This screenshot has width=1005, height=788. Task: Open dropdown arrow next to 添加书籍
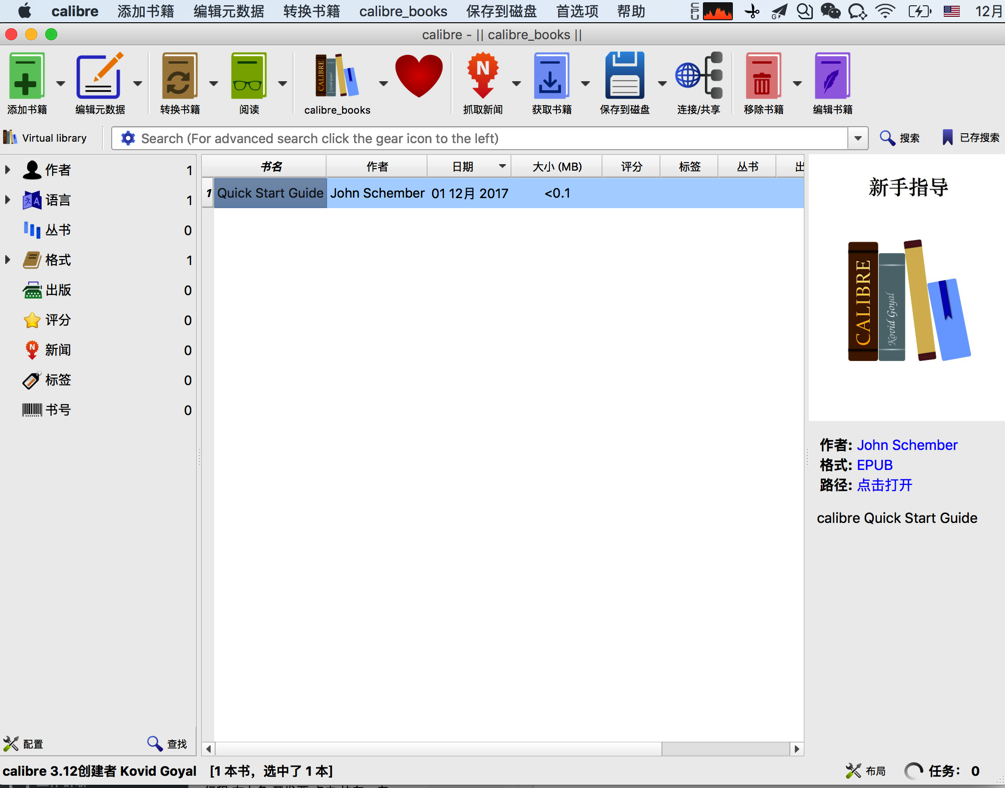click(60, 83)
